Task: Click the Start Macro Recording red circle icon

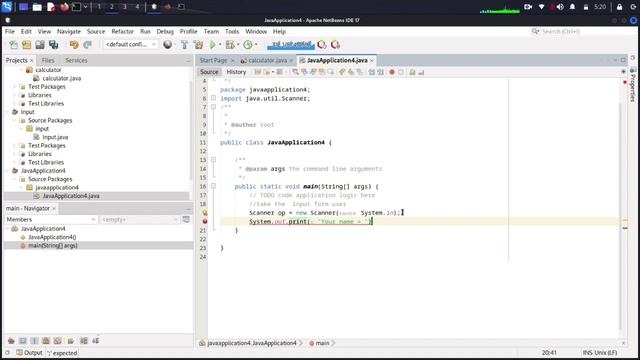Action: 392,72
